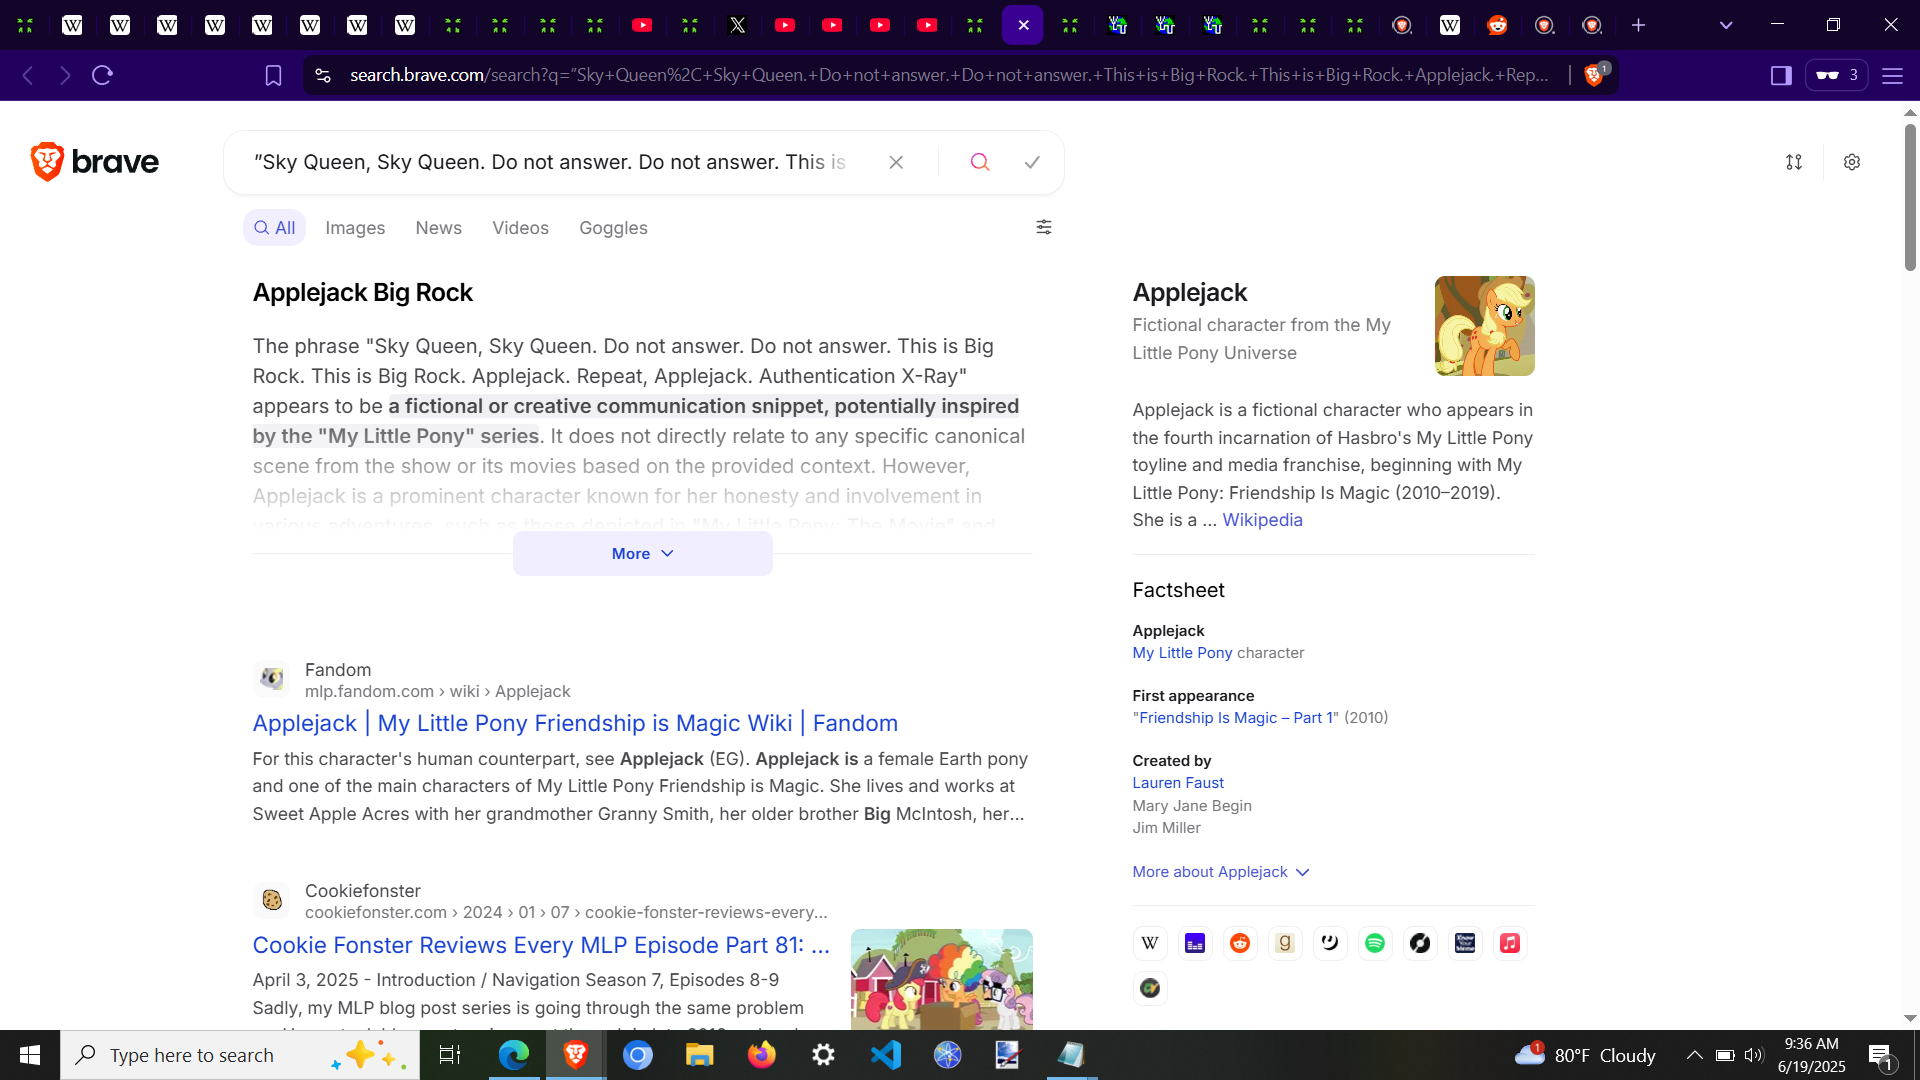The image size is (1920, 1080).
Task: Open the Reddit profile icon in infobox
Action: (x=1240, y=943)
